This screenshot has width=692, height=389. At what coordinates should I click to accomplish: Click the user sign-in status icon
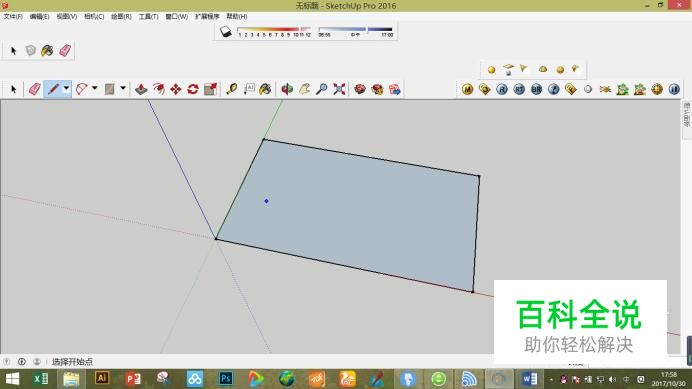pyautogui.click(x=37, y=362)
